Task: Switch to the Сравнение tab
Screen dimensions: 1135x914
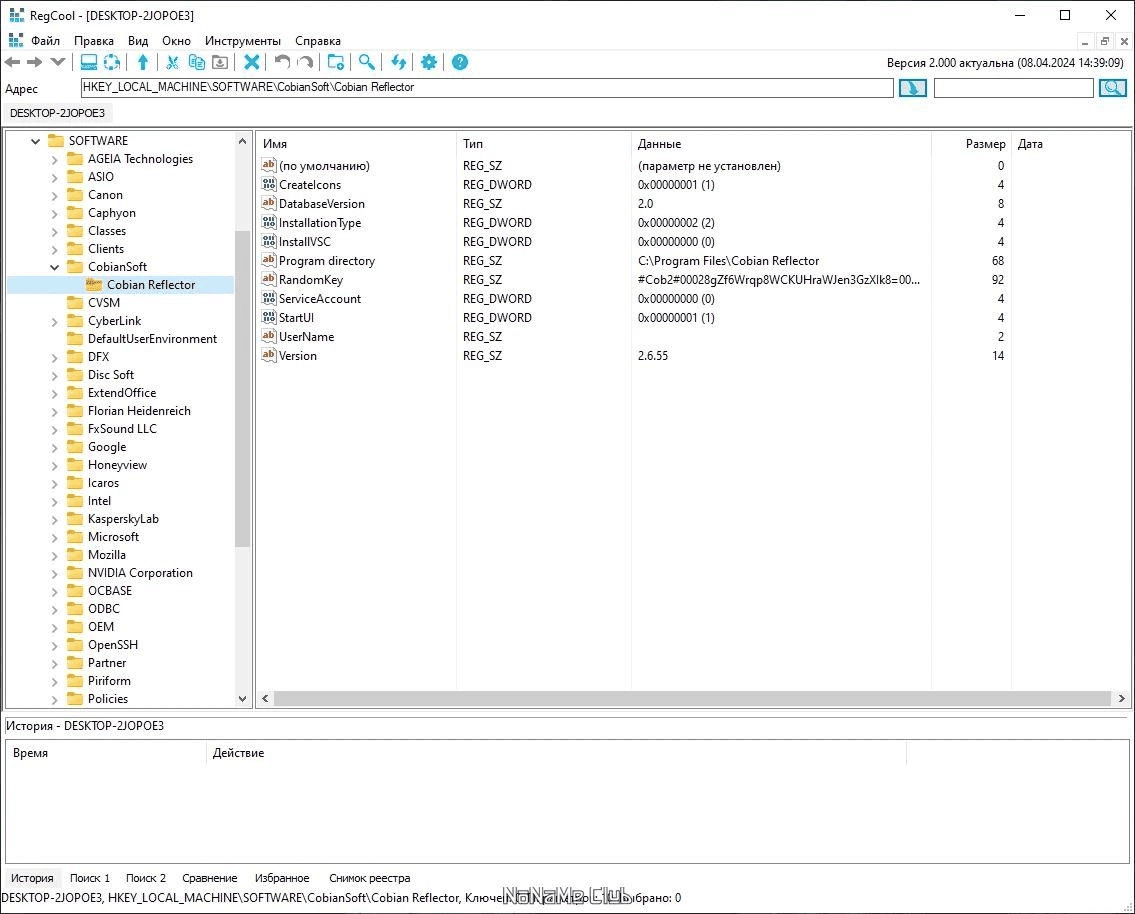Action: point(210,878)
